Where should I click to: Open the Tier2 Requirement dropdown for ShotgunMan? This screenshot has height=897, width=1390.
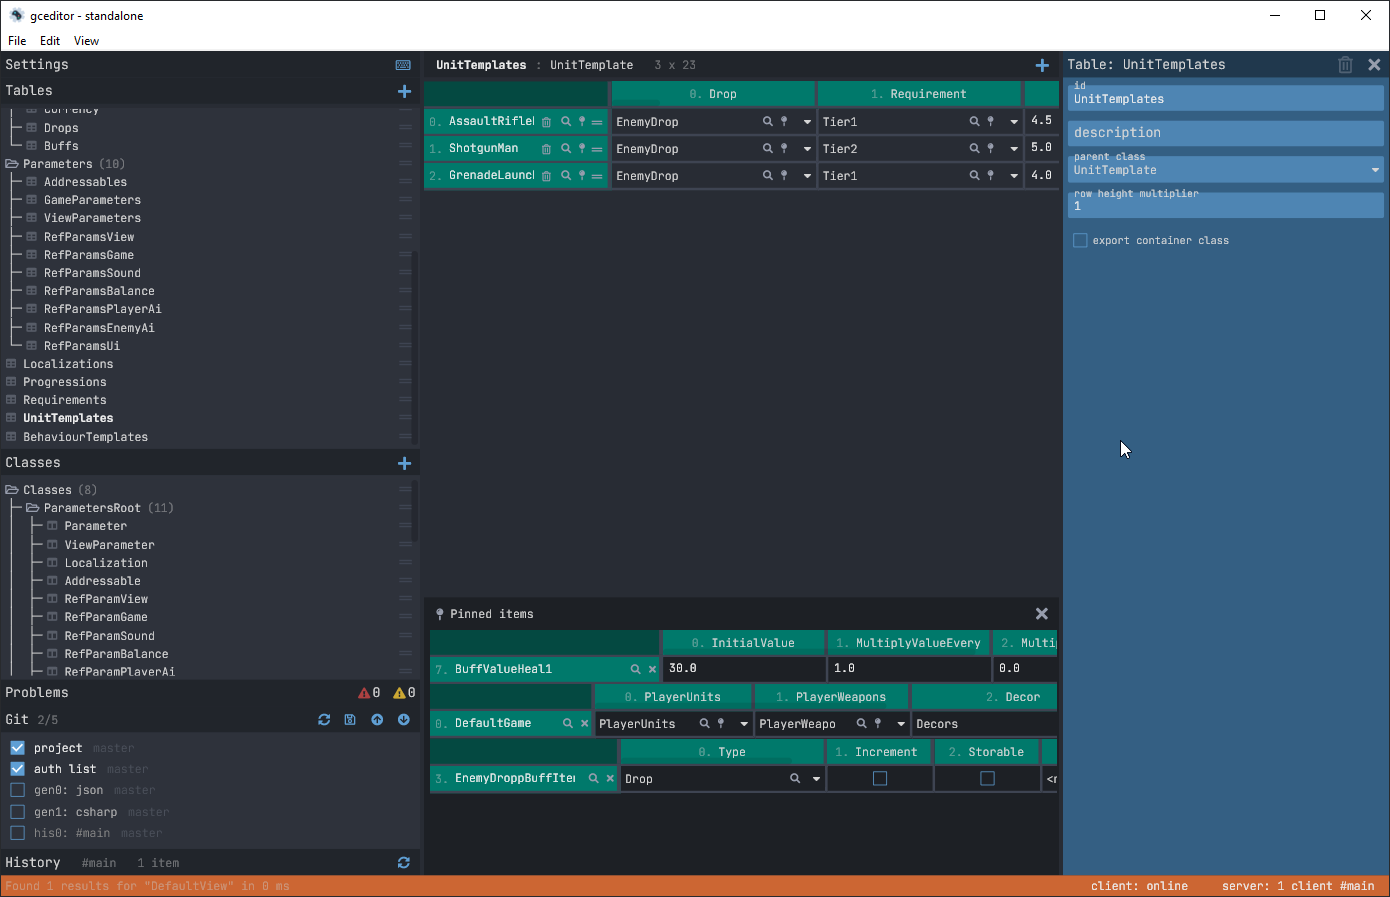coord(1014,149)
